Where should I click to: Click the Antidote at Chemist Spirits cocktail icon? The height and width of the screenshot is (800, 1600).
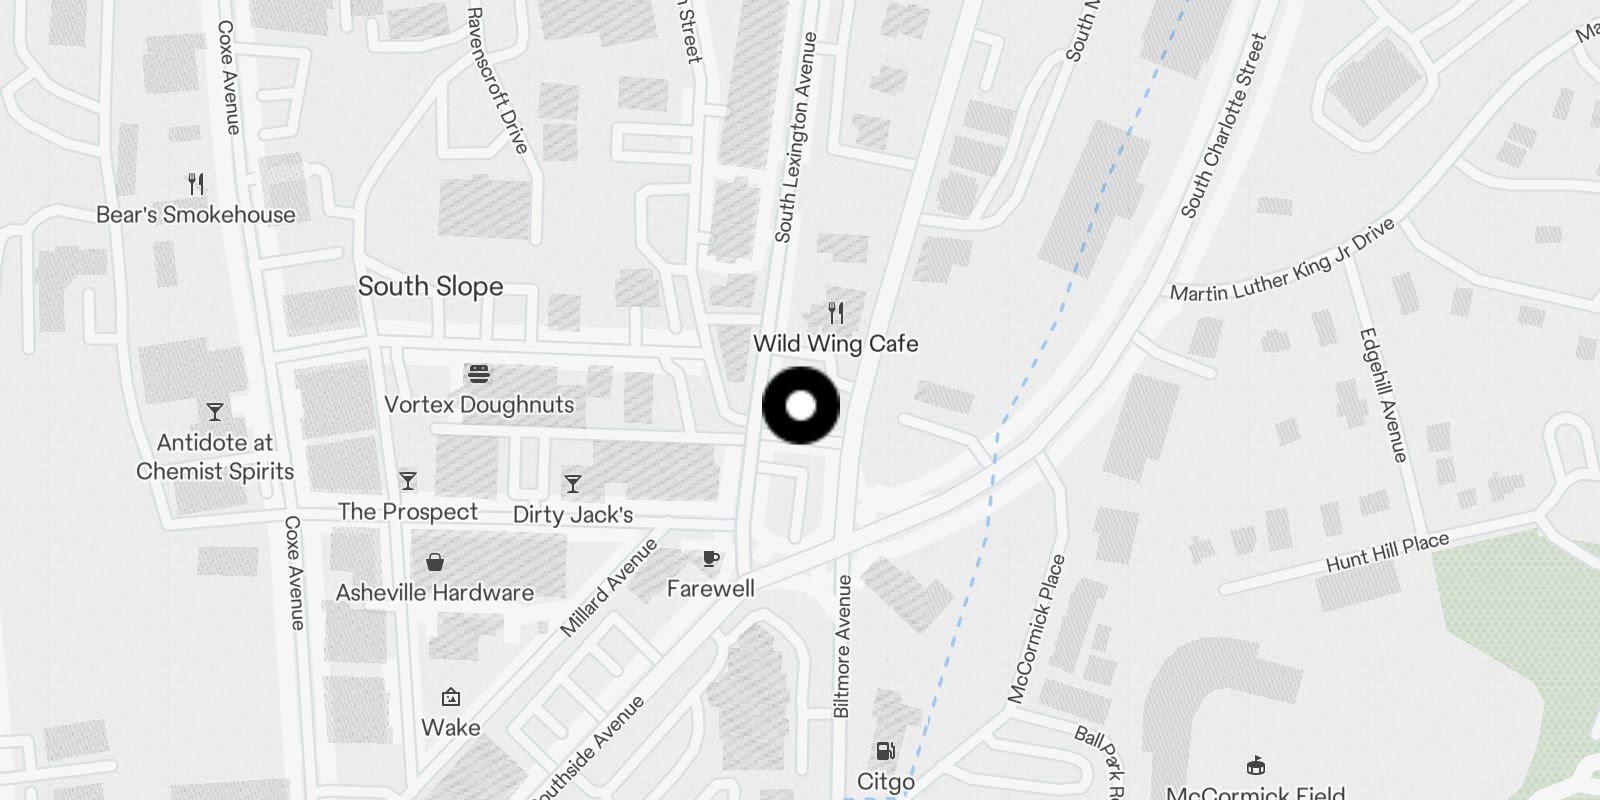tap(215, 411)
